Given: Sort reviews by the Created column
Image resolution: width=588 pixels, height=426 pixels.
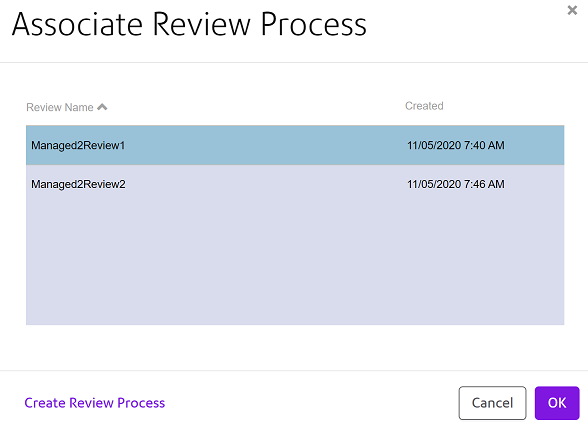Looking at the screenshot, I should (x=424, y=106).
